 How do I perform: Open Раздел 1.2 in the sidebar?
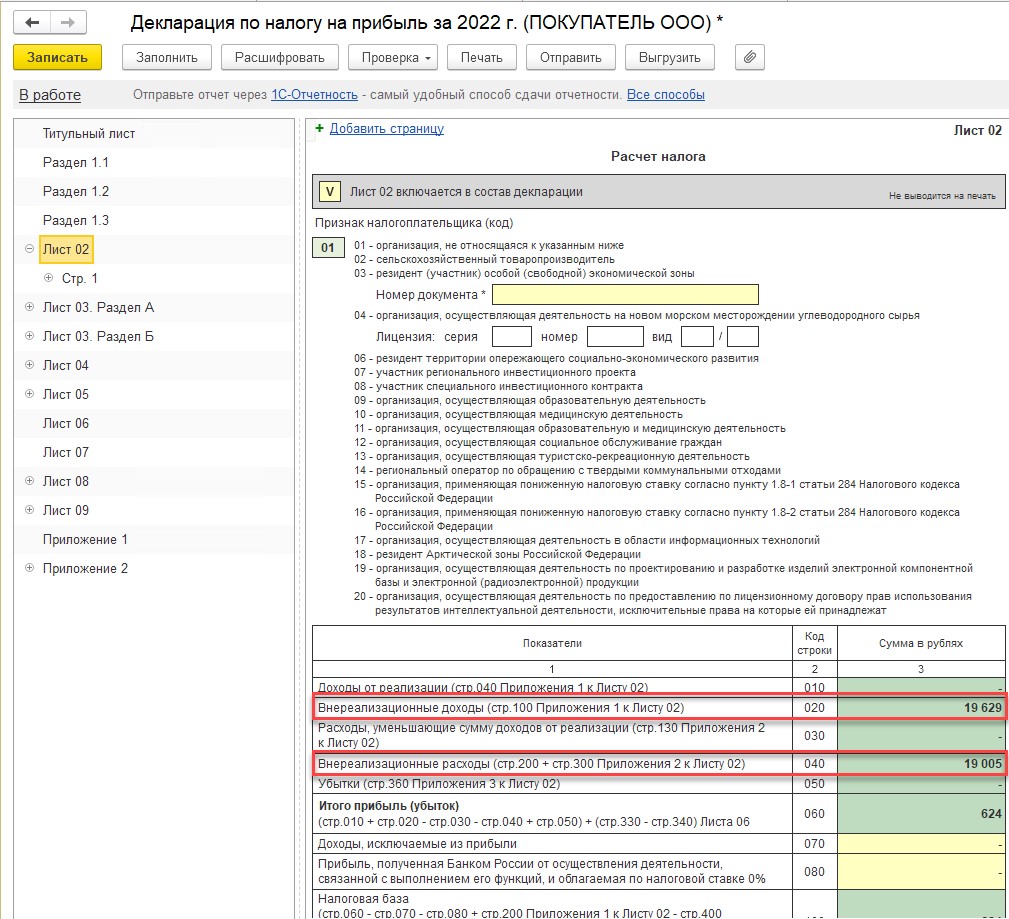tap(76, 192)
